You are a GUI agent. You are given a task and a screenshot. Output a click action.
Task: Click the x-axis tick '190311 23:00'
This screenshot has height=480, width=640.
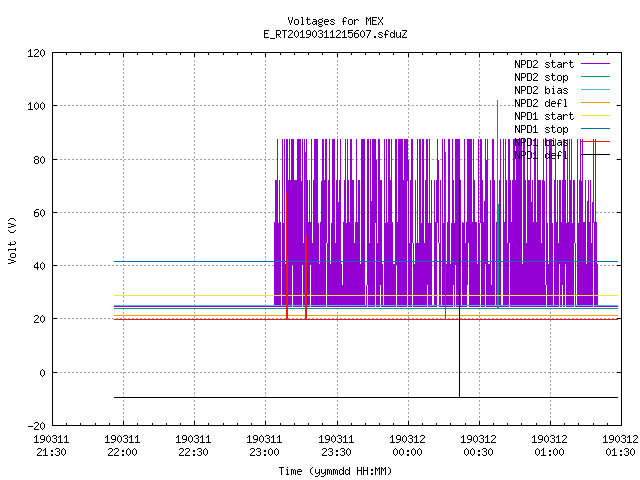click(x=264, y=446)
